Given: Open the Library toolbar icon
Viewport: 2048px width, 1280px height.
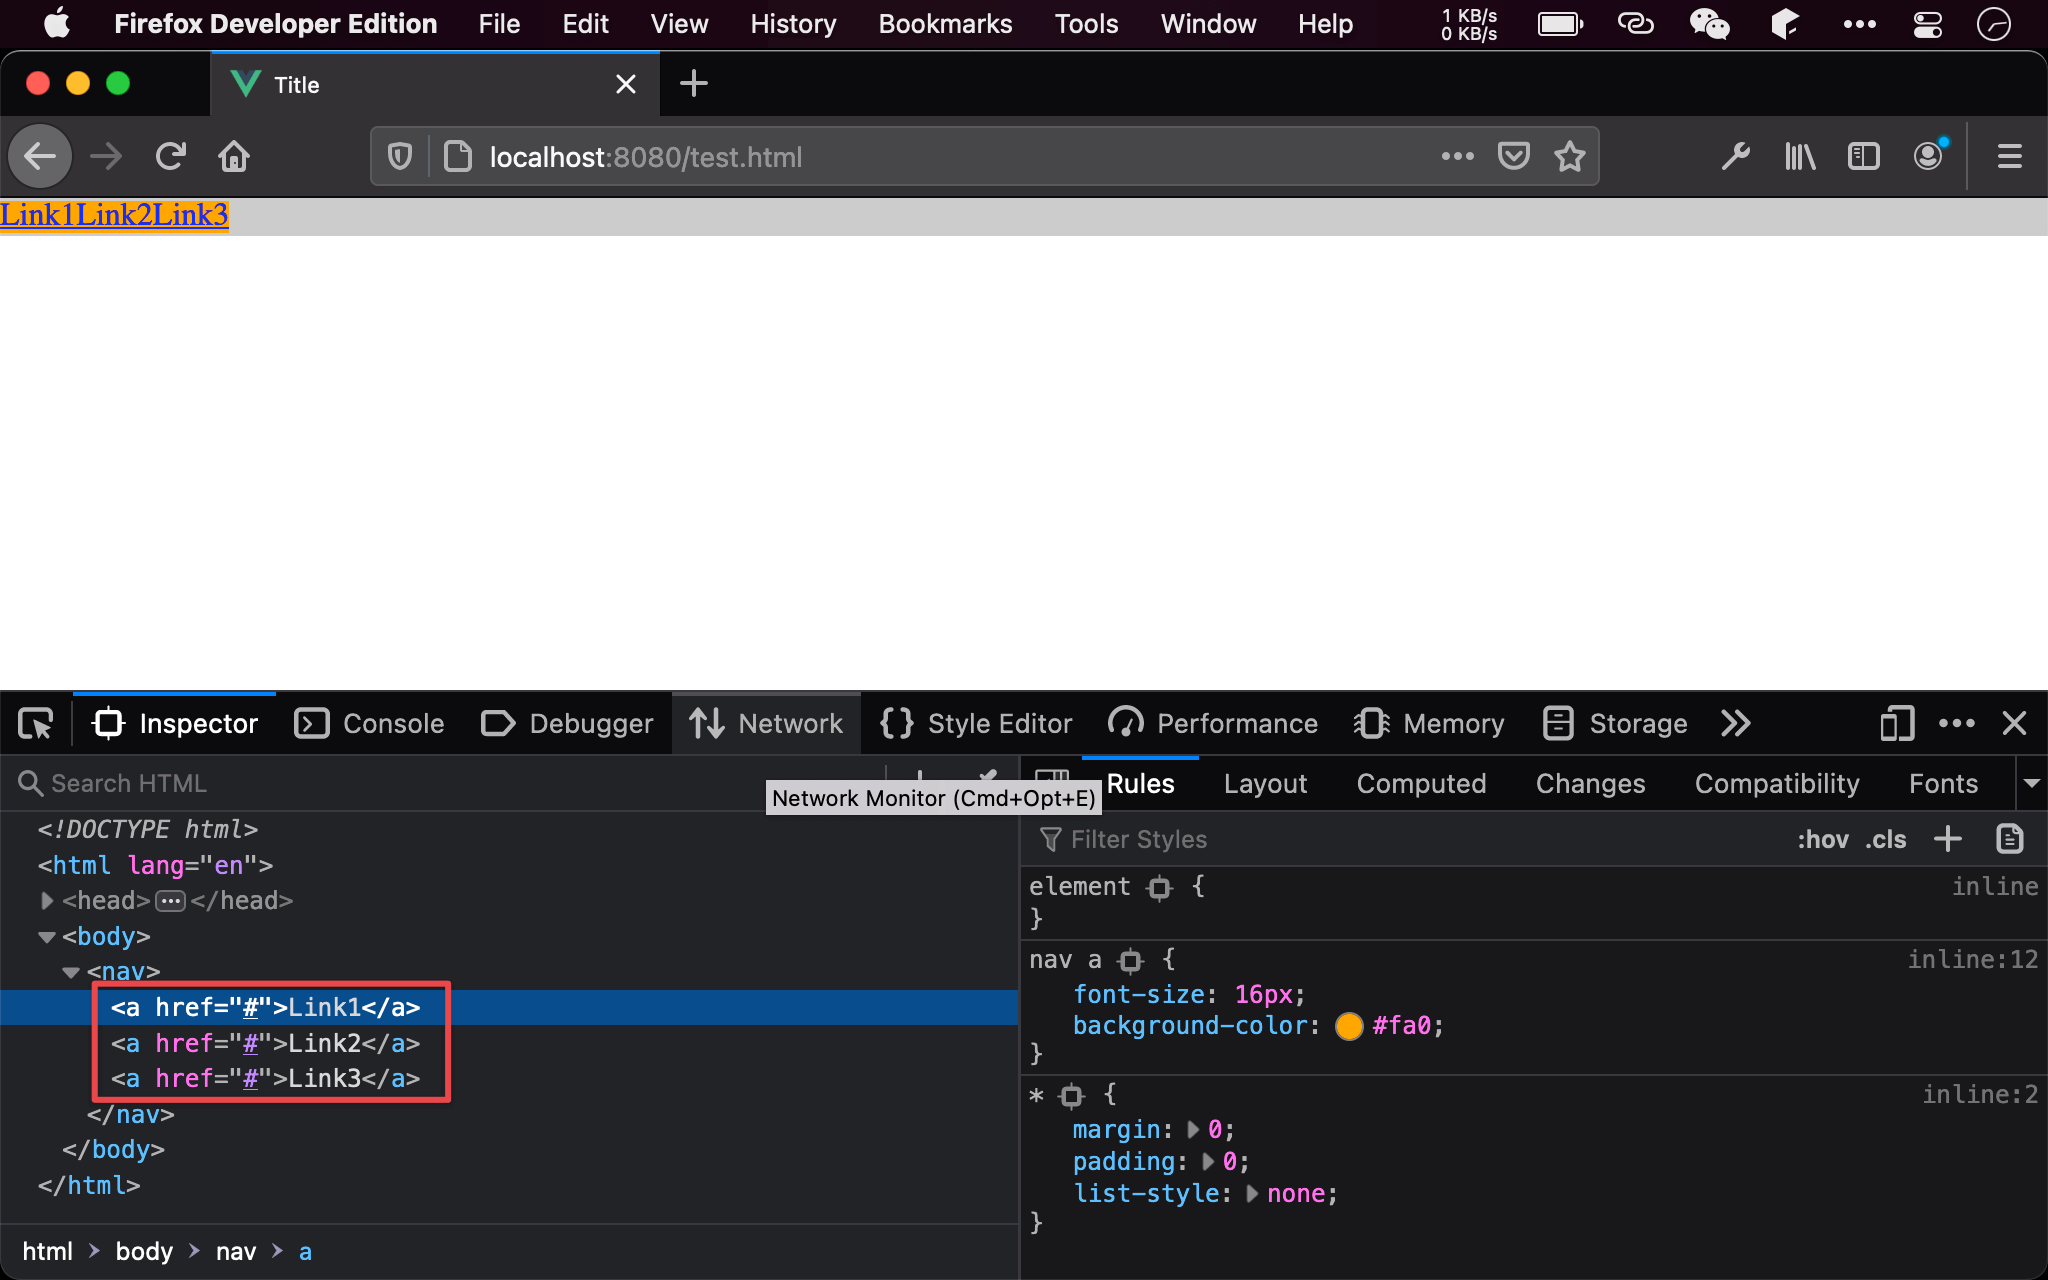Looking at the screenshot, I should (1800, 157).
